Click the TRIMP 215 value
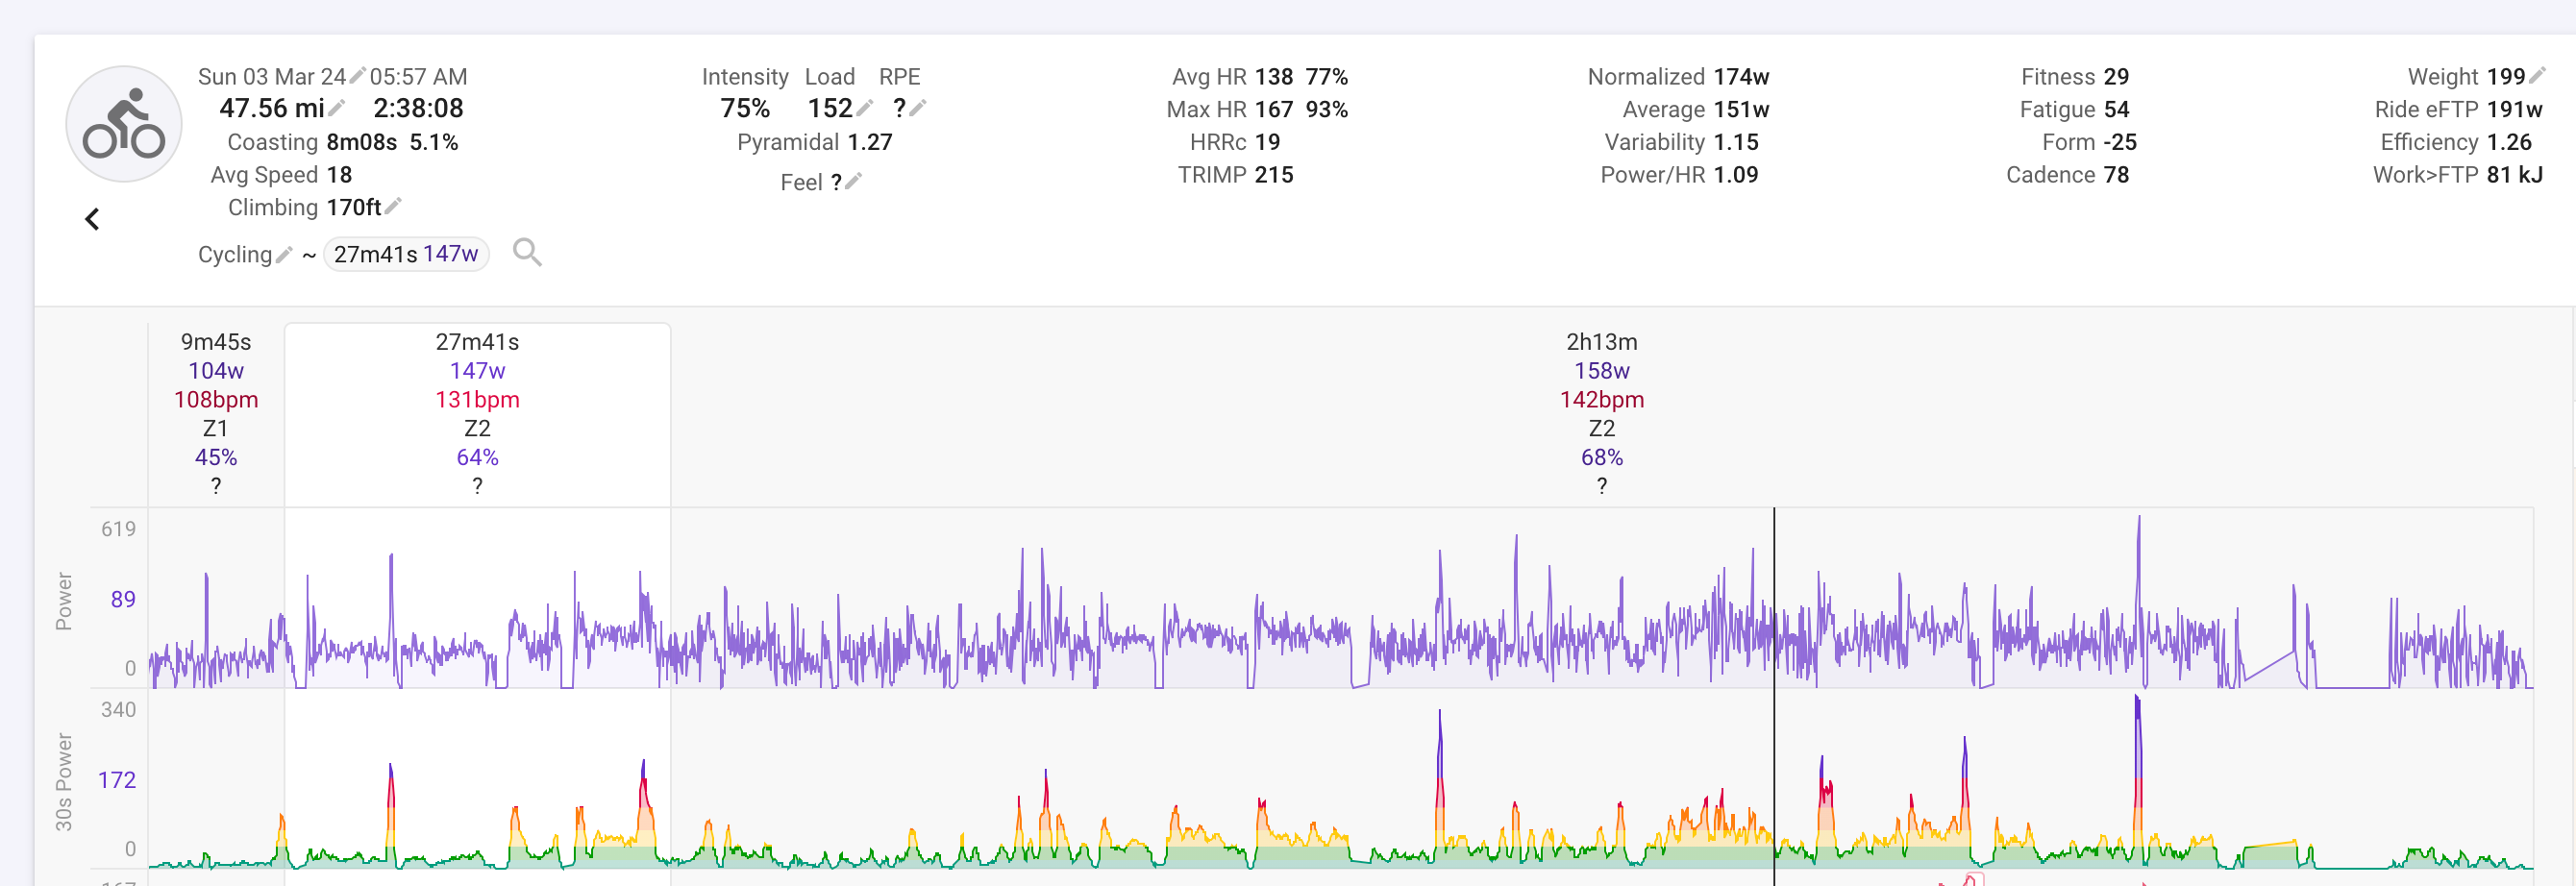Image resolution: width=2576 pixels, height=886 pixels. (1273, 175)
